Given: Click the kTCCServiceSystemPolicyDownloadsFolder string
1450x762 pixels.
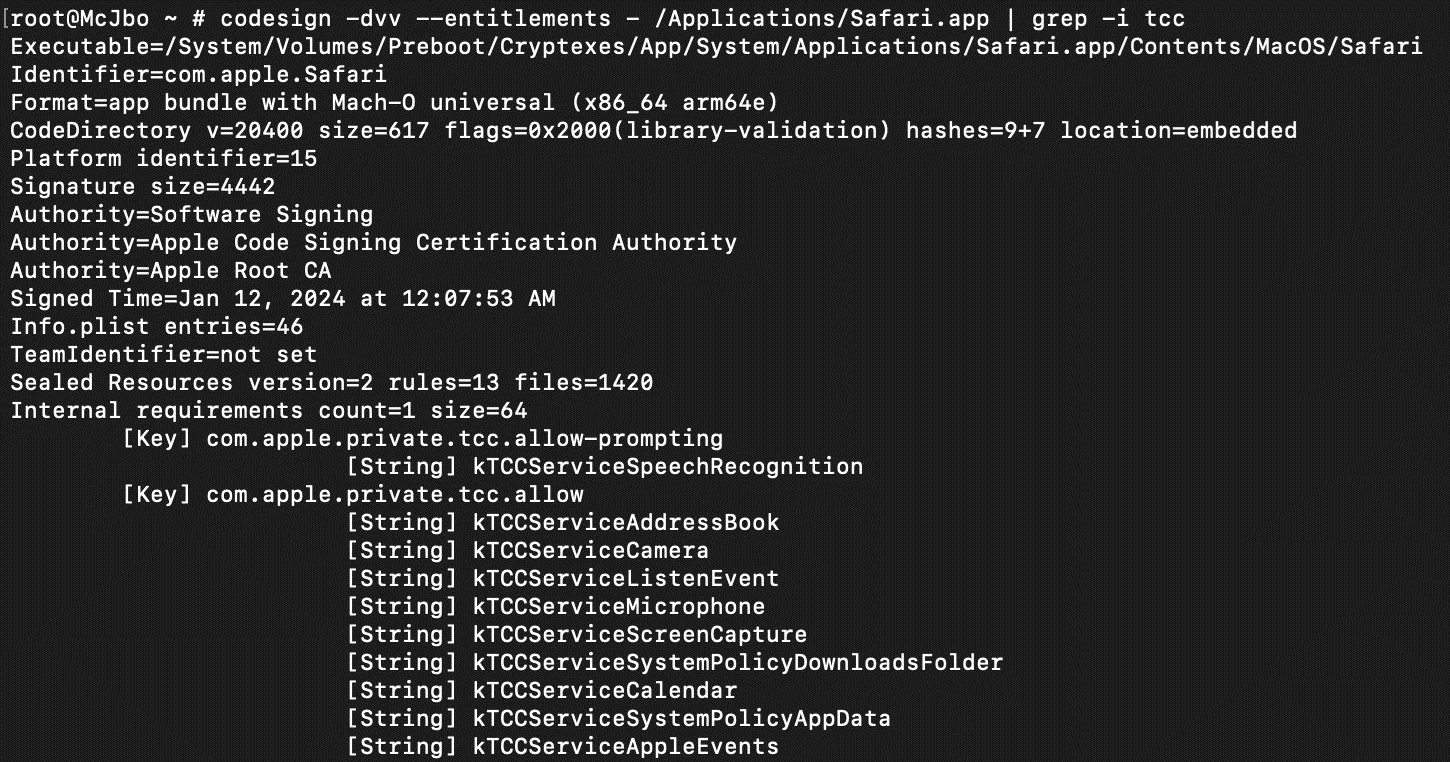Looking at the screenshot, I should point(737,663).
